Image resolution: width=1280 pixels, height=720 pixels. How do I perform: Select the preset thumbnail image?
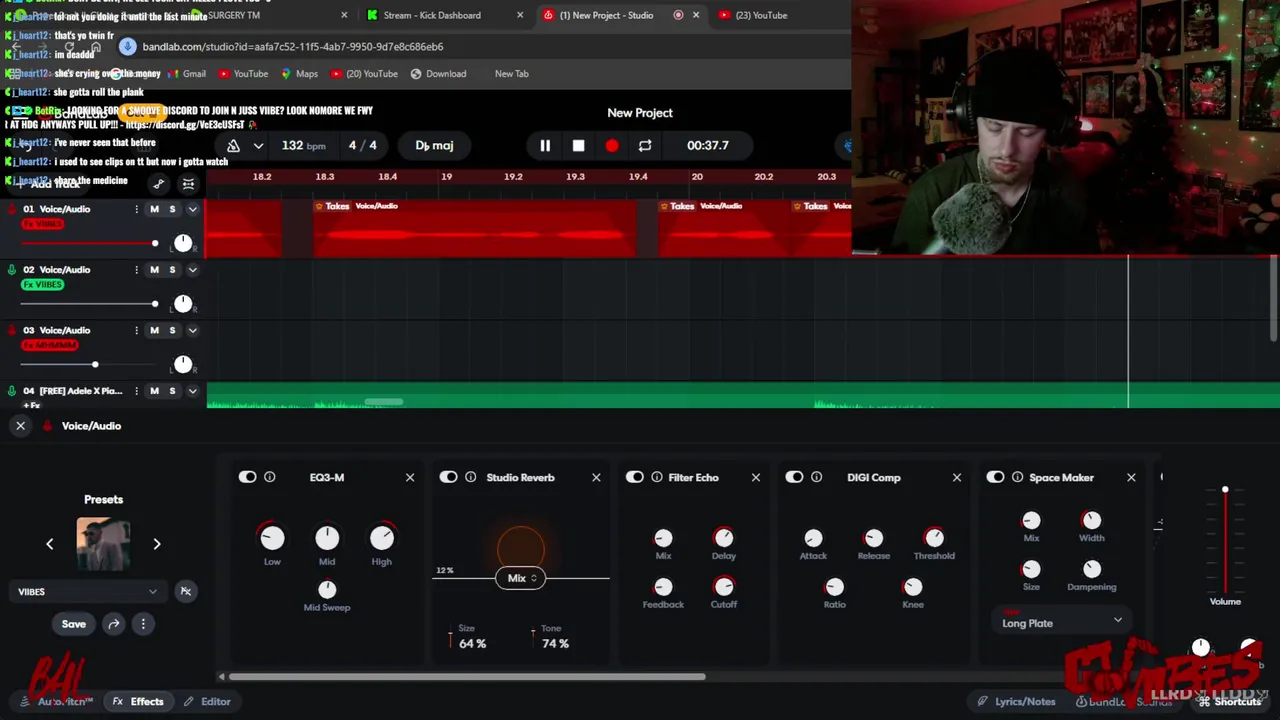103,544
